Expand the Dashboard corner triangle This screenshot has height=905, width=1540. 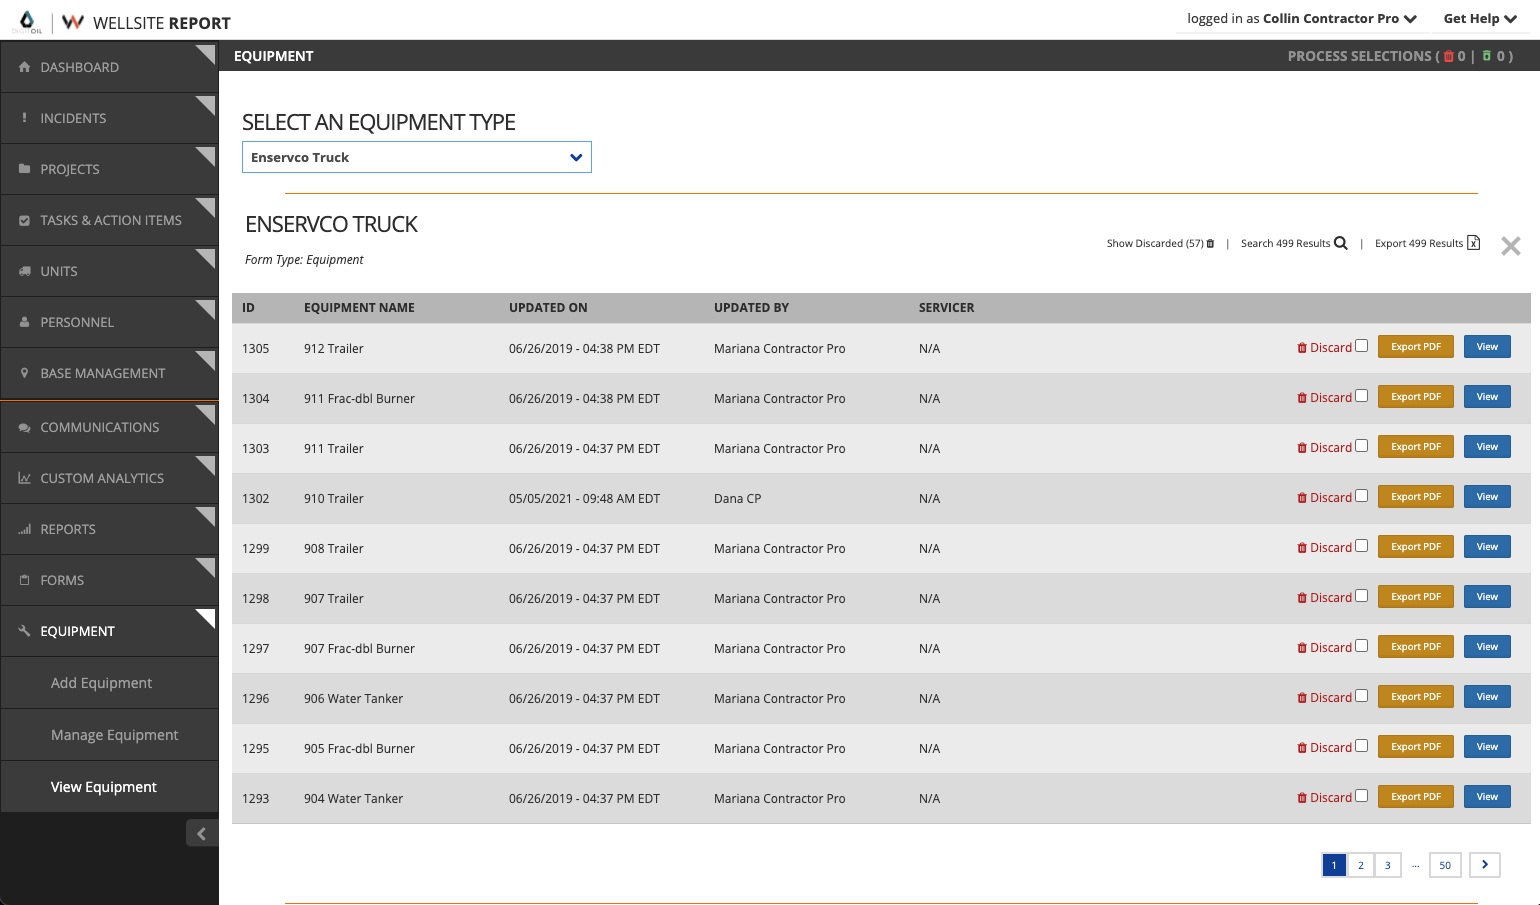pos(206,53)
